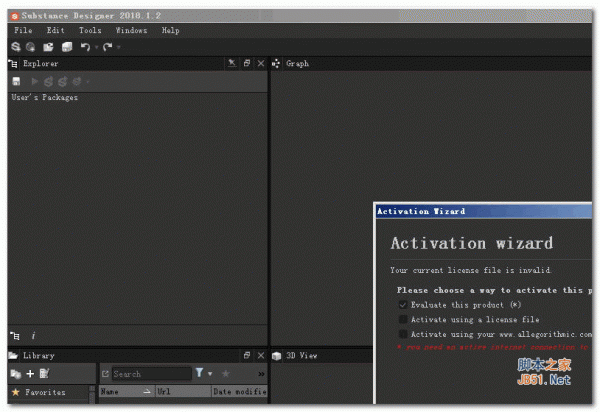Select Favorites in the Library list
The width and height of the screenshot is (600, 412).
click(x=44, y=392)
